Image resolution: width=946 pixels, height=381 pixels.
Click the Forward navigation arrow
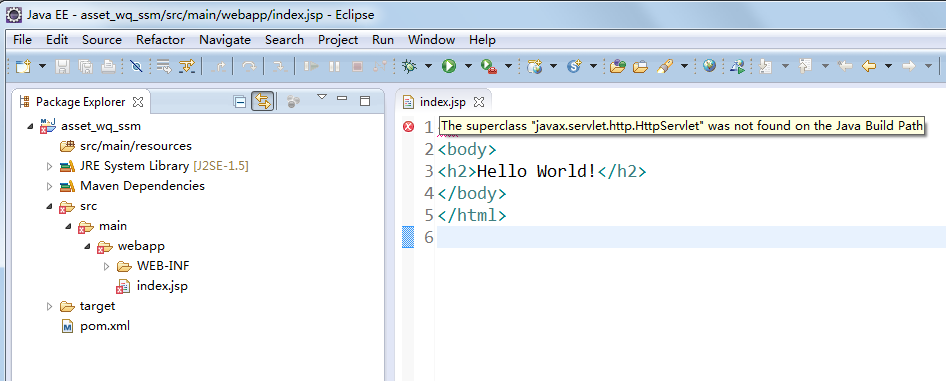pyautogui.click(x=909, y=66)
